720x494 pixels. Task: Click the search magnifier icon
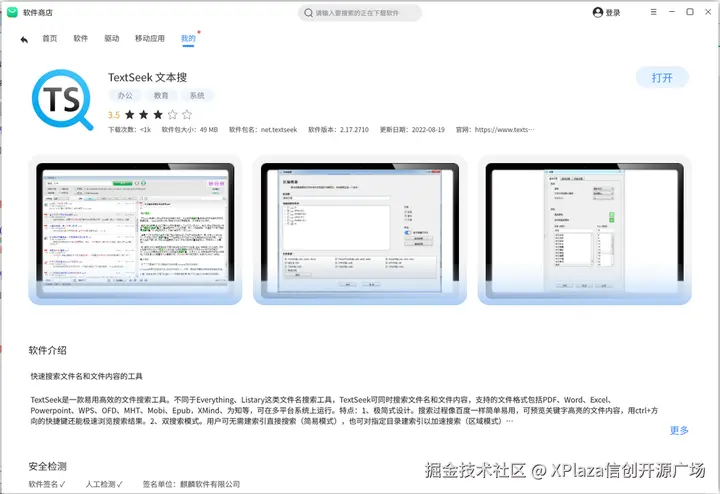[x=309, y=13]
